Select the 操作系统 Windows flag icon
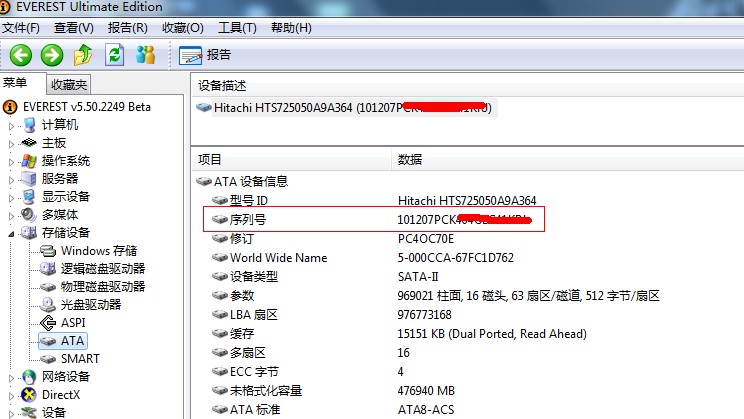The image size is (744, 419). (29, 161)
